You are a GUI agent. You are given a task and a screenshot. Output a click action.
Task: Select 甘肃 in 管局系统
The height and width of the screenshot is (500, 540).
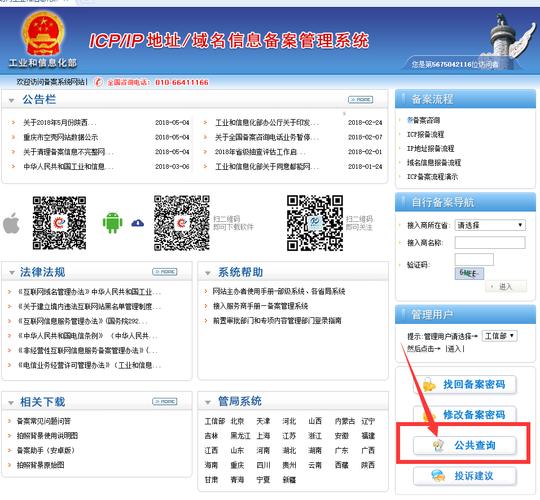(x=211, y=480)
